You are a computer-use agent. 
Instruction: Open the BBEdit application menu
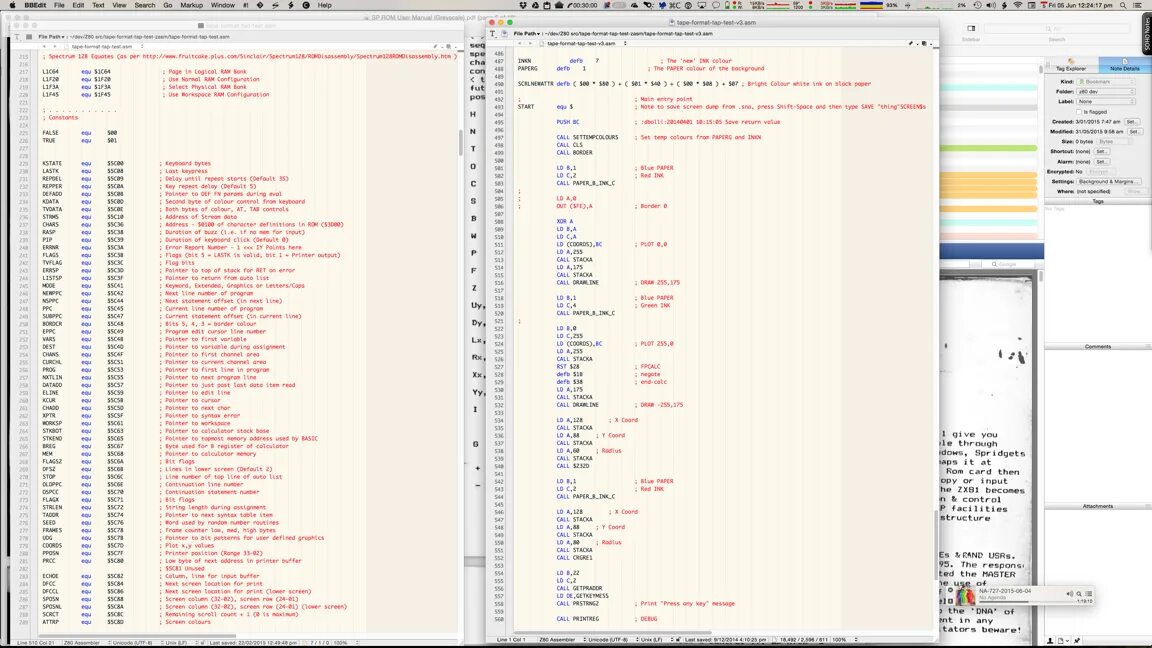[35, 5]
